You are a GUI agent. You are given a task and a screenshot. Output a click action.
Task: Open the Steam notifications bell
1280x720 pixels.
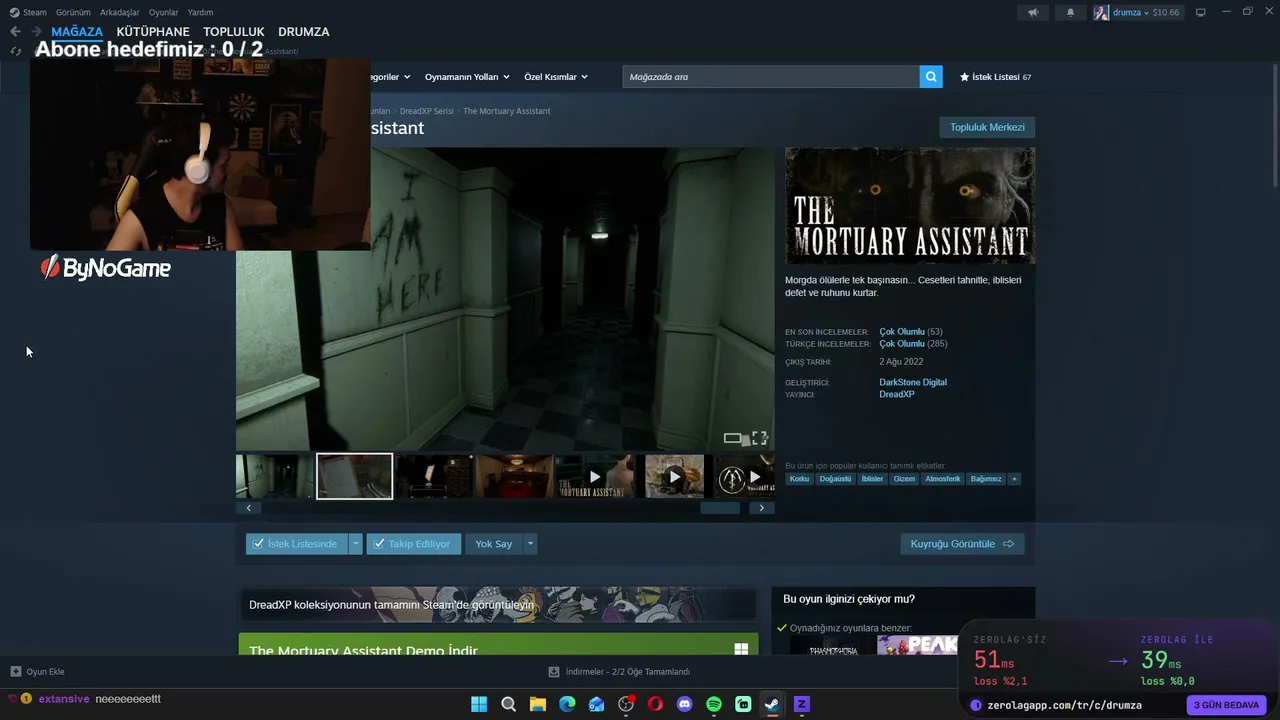[1070, 13]
